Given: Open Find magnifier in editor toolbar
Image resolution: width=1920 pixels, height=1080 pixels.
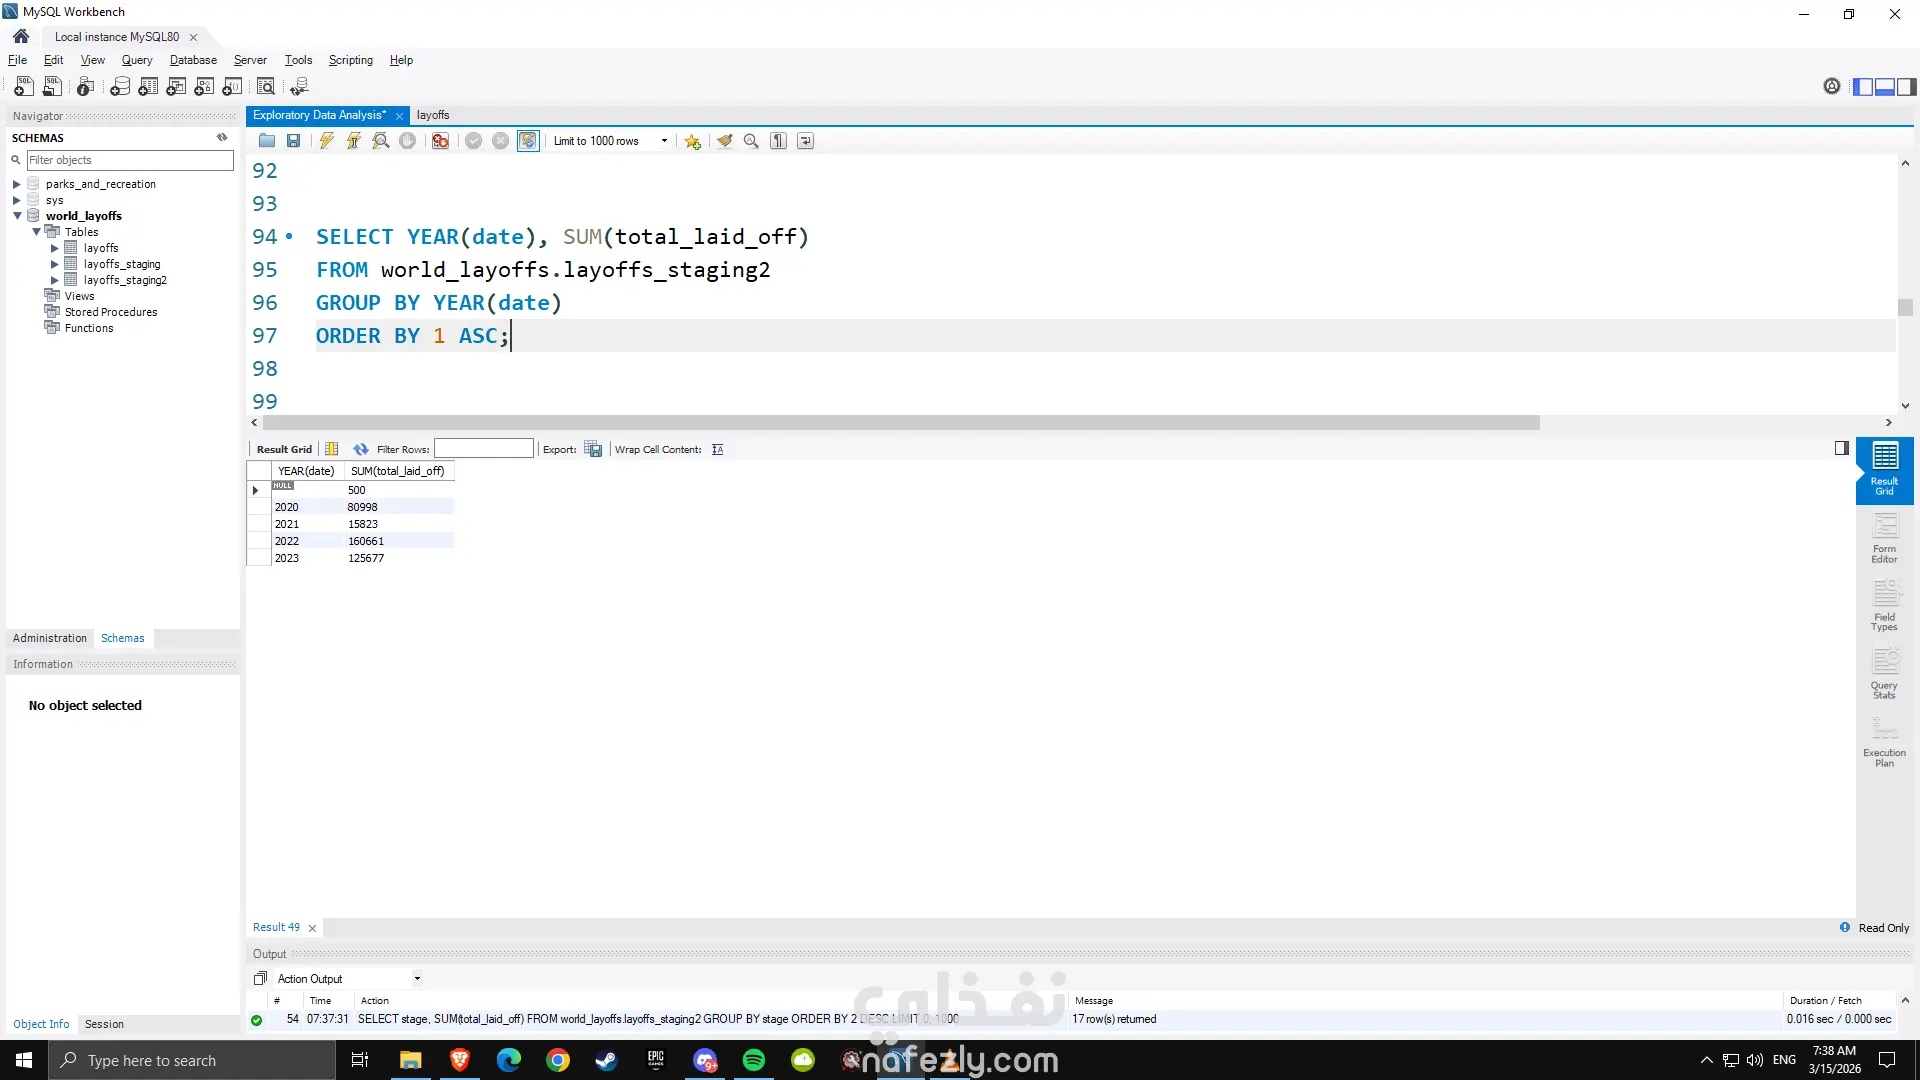Looking at the screenshot, I should pos(751,141).
